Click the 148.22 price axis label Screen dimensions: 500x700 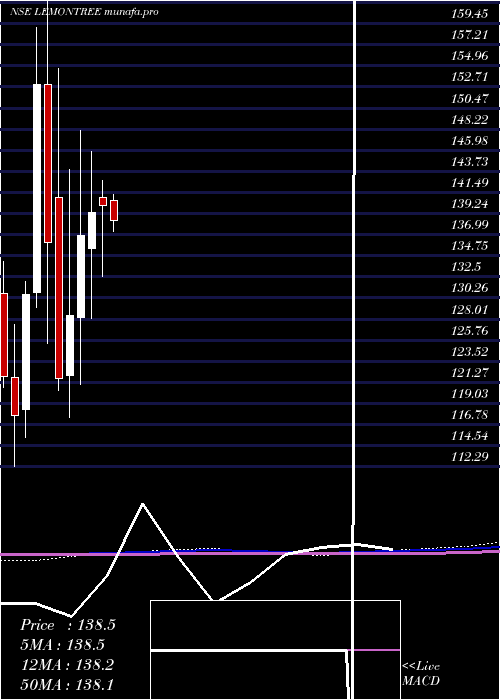[x=470, y=120]
